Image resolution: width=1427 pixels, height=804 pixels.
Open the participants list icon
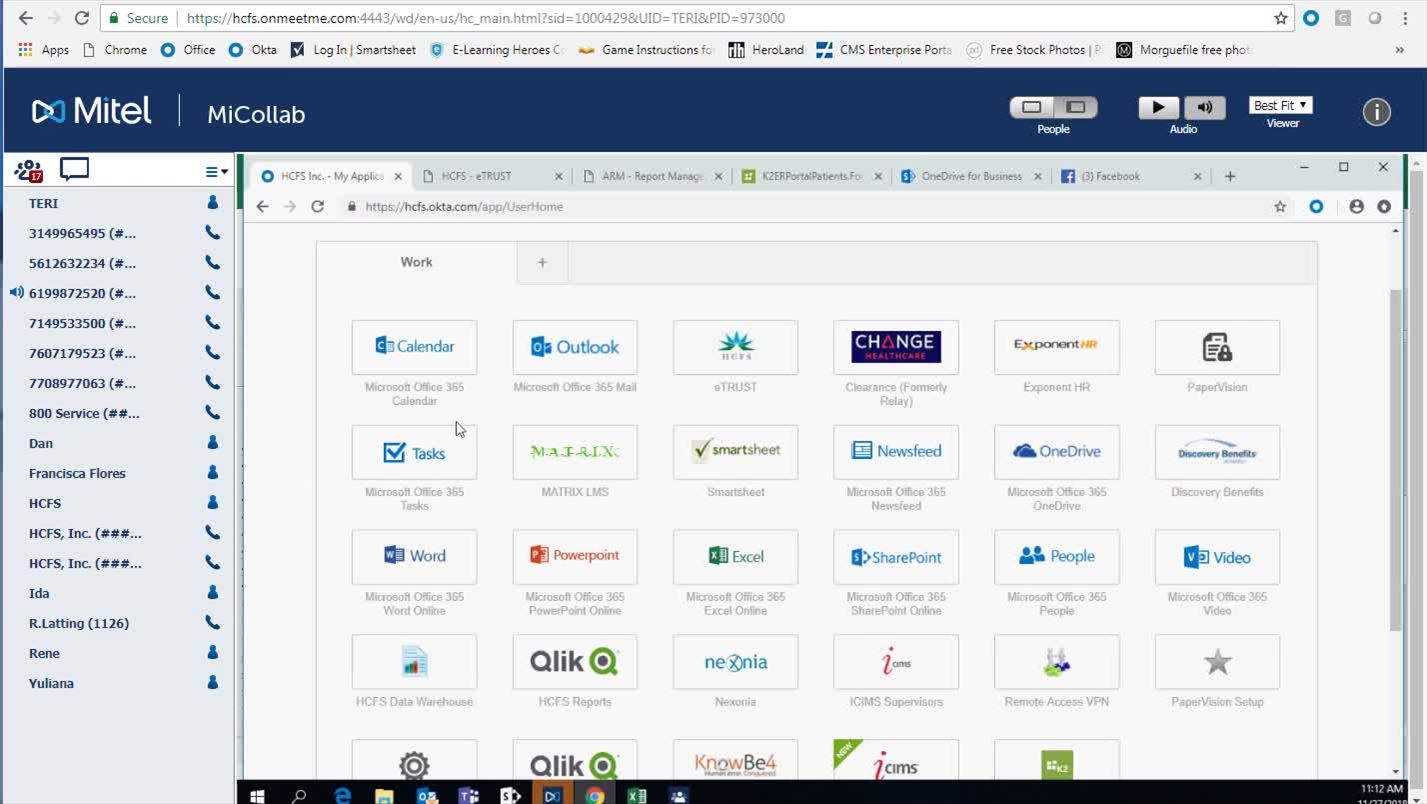[x=28, y=170]
